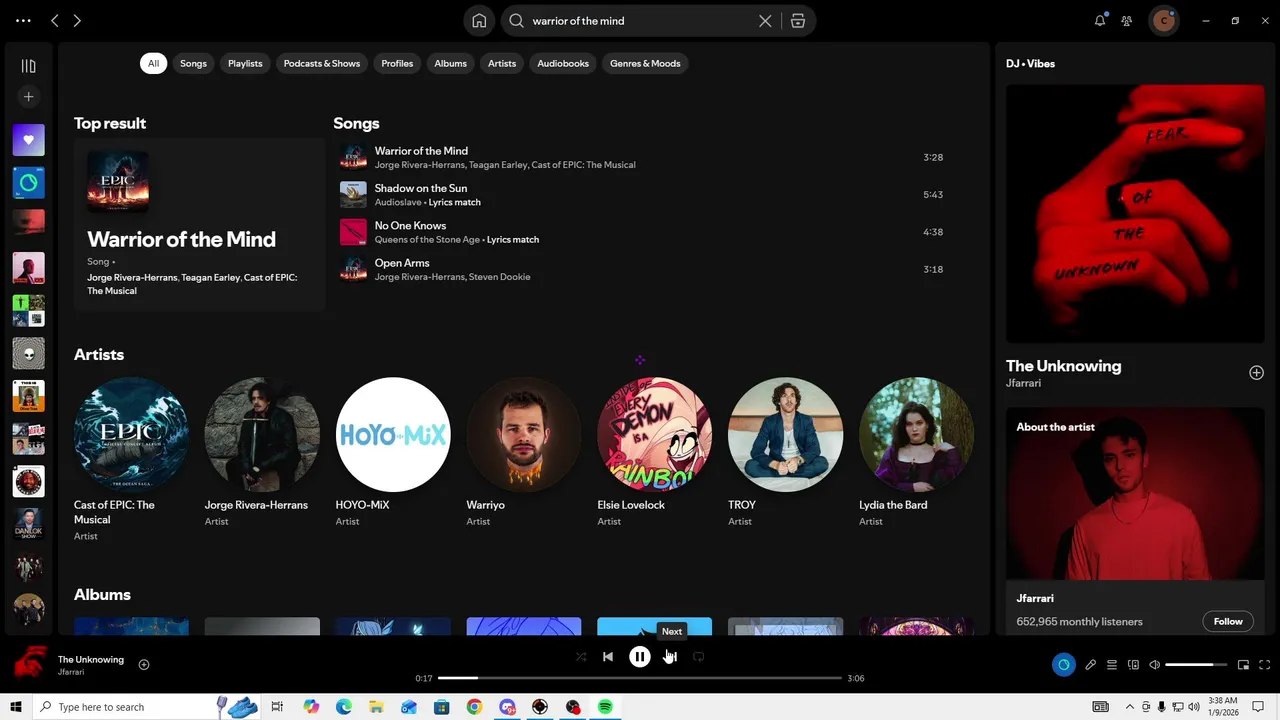Follow the artist Jfarrari
1280x720 pixels.
[1228, 621]
